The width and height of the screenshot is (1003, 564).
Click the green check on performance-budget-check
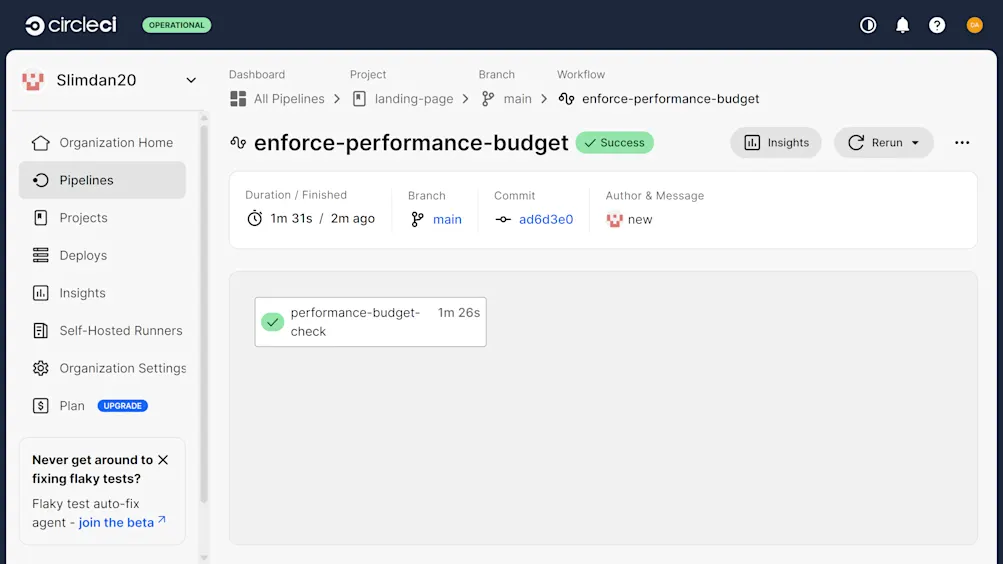pos(272,322)
